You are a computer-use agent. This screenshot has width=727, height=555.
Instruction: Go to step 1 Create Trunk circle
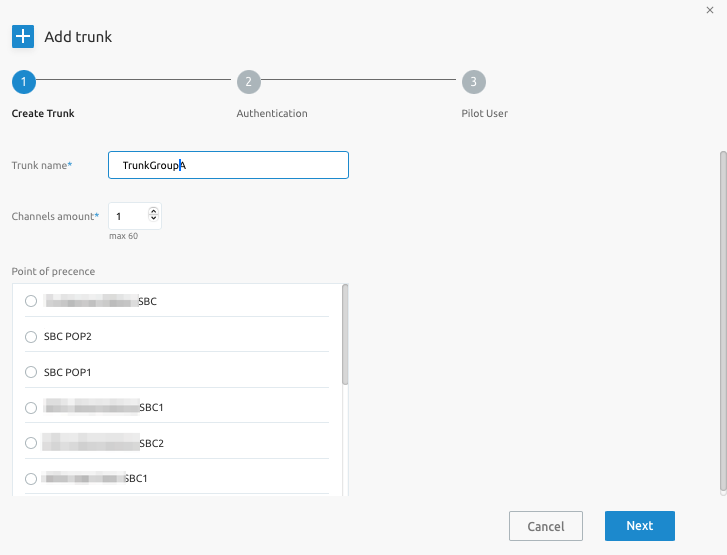point(24,82)
